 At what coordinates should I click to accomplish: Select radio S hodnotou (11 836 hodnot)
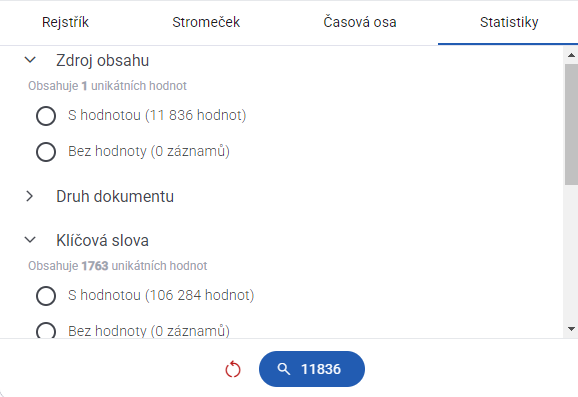pyautogui.click(x=46, y=116)
